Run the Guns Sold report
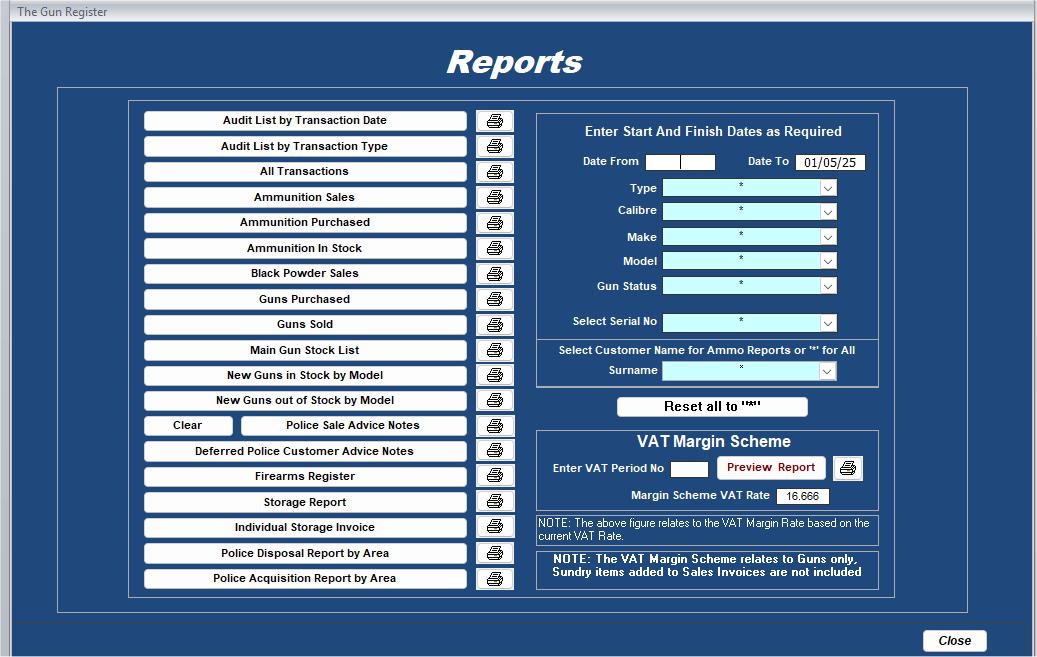1037x657 pixels. tap(305, 324)
